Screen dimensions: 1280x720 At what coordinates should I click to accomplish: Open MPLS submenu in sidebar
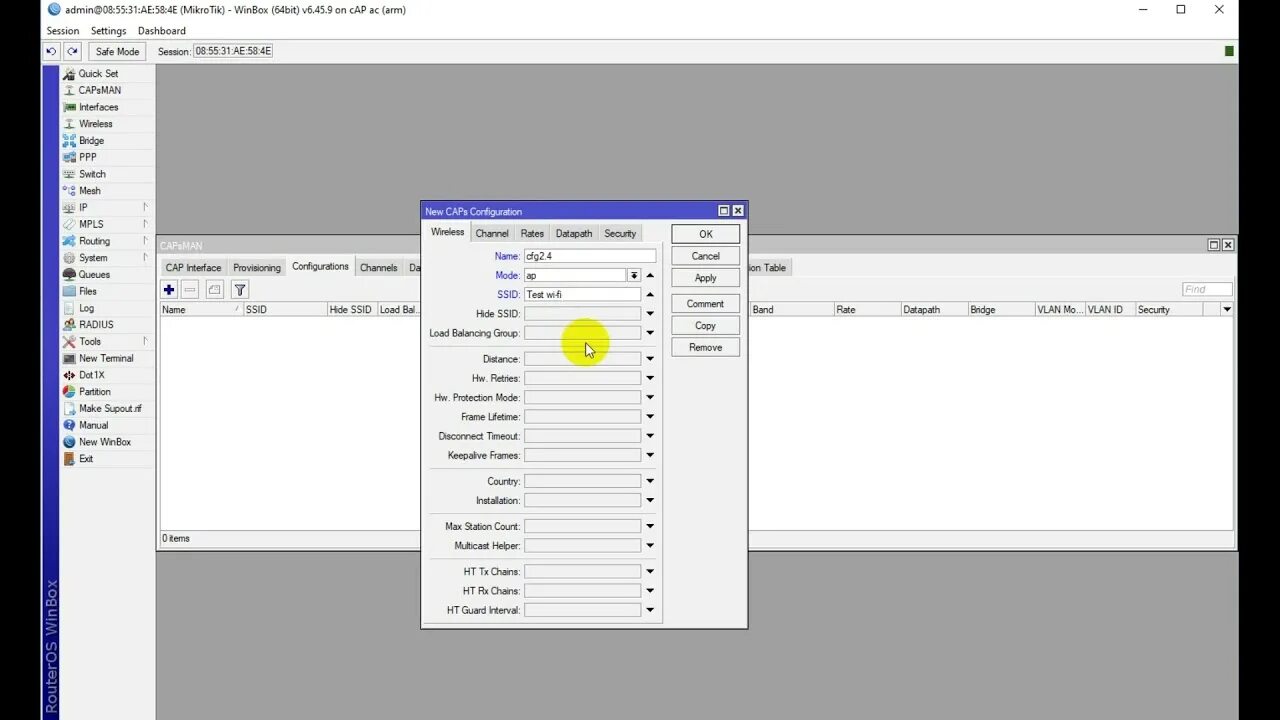click(x=91, y=224)
